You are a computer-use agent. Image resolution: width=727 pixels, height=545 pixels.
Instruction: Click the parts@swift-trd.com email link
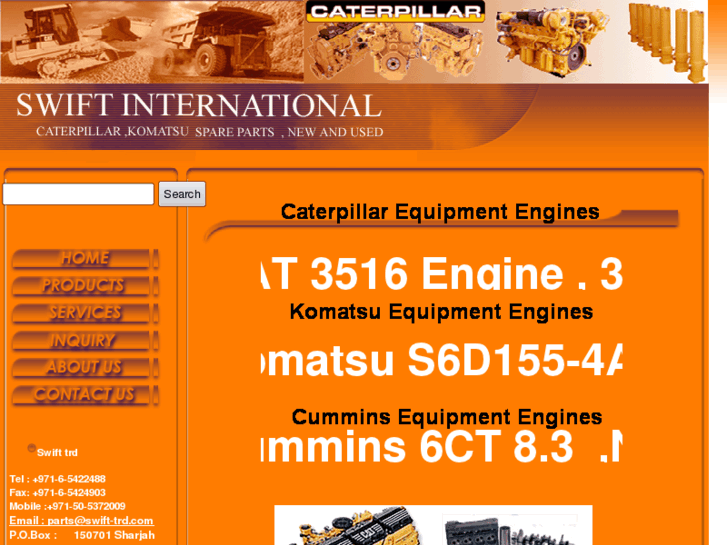tap(100, 520)
